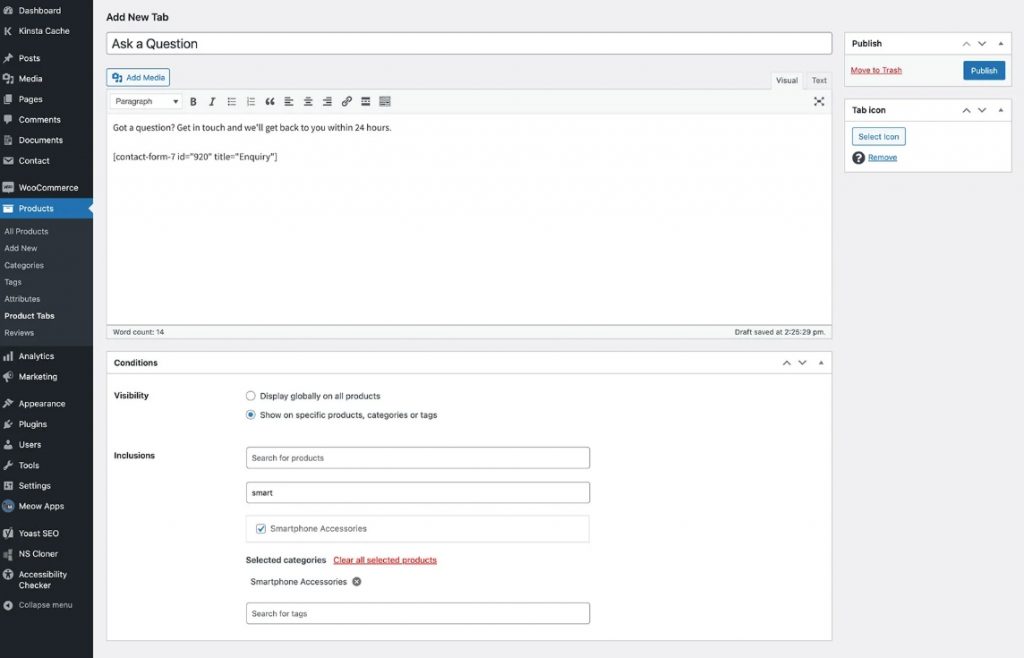Click Move to Trash link
The image size is (1024, 658).
[876, 70]
